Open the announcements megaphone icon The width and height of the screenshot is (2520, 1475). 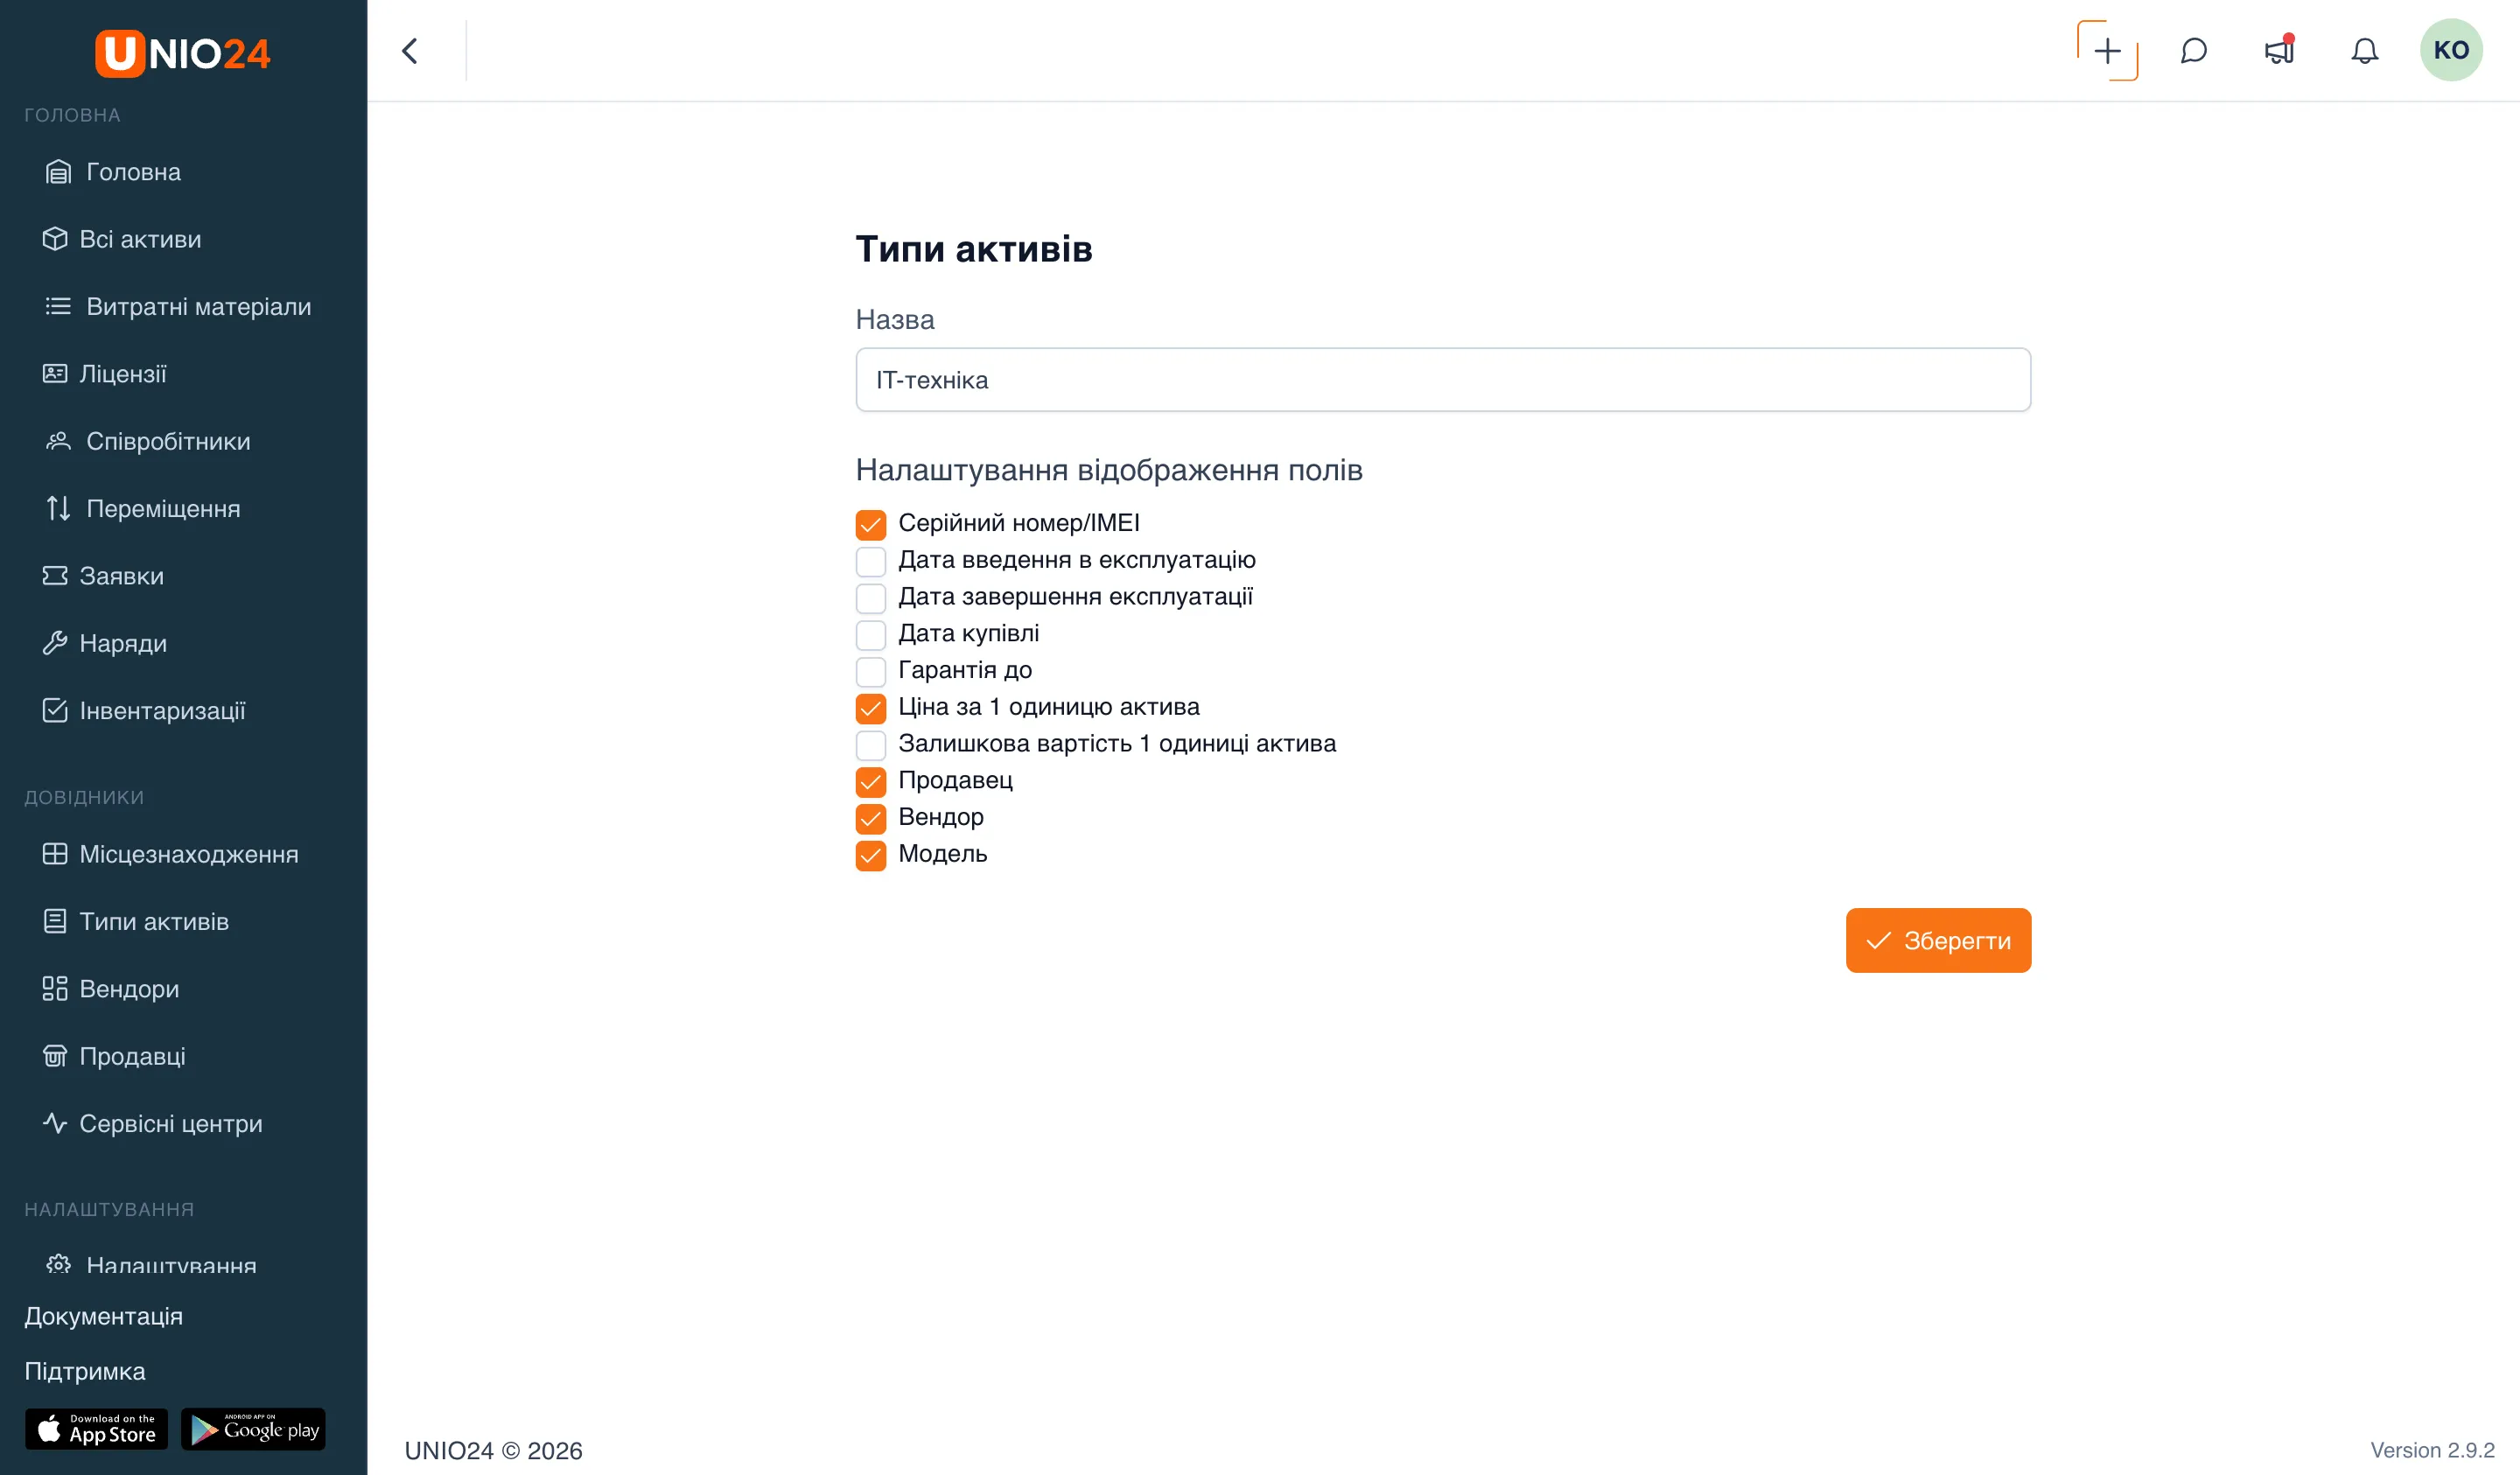tap(2279, 50)
